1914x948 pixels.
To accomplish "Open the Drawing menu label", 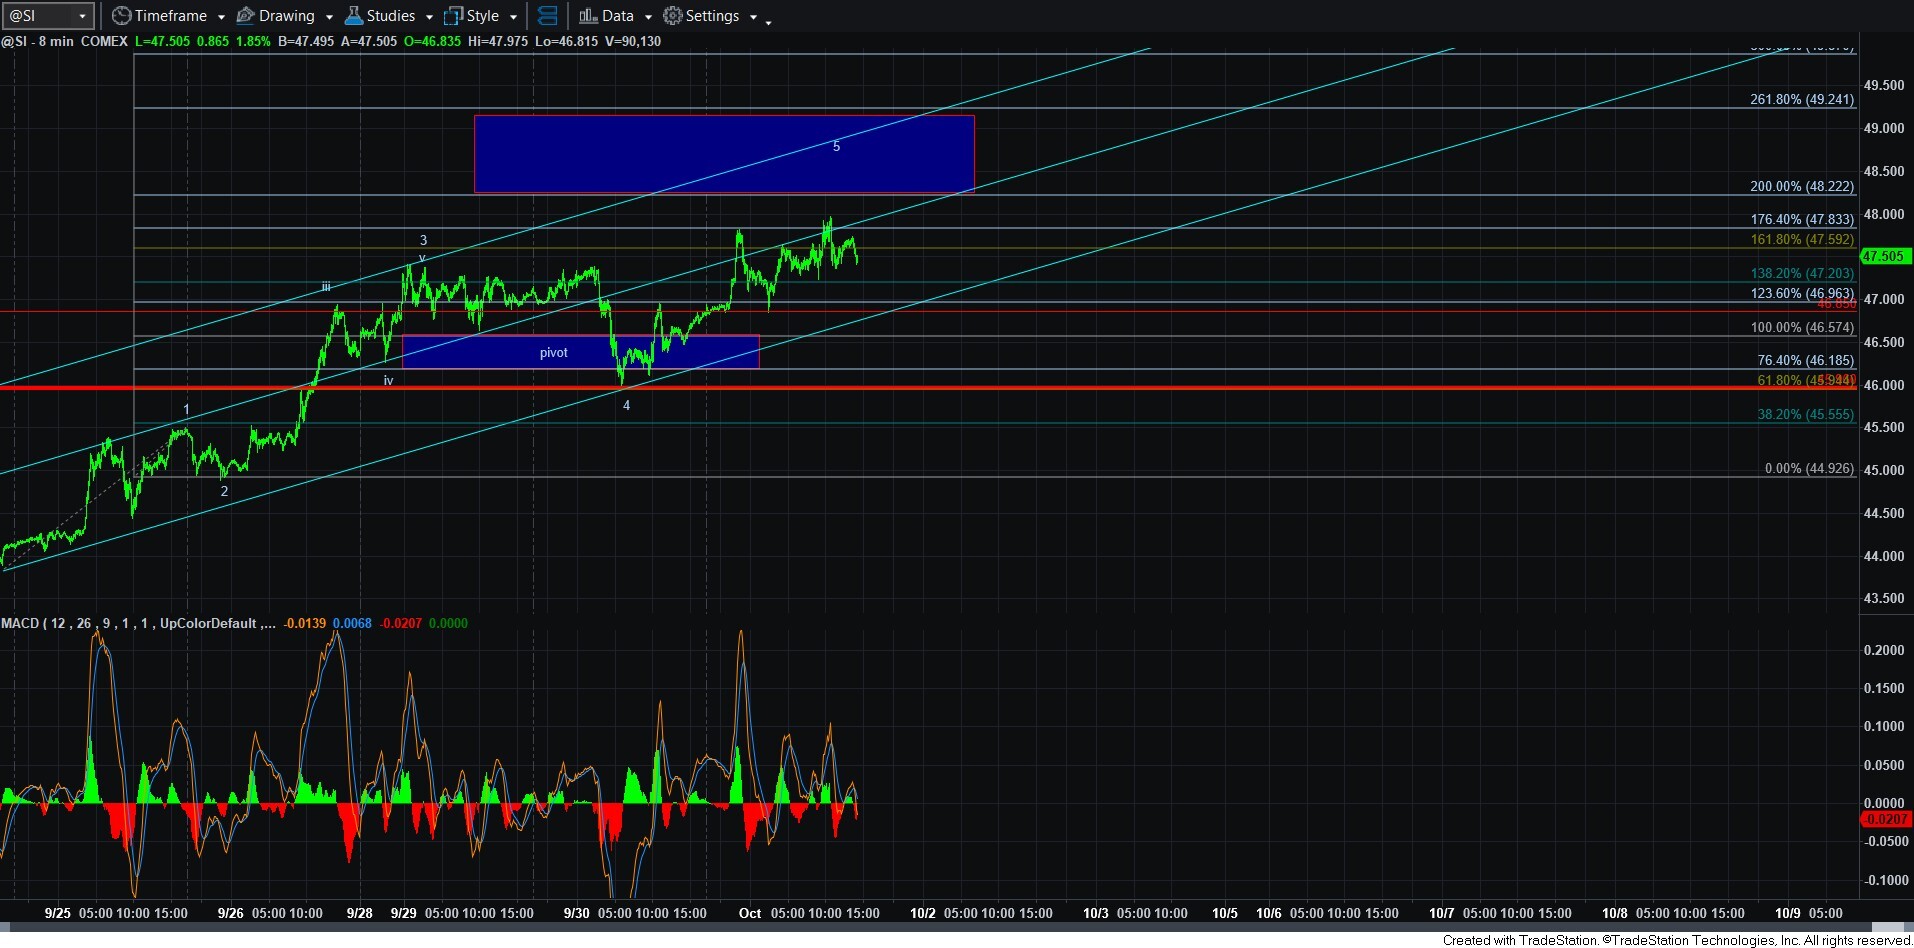I will point(286,16).
